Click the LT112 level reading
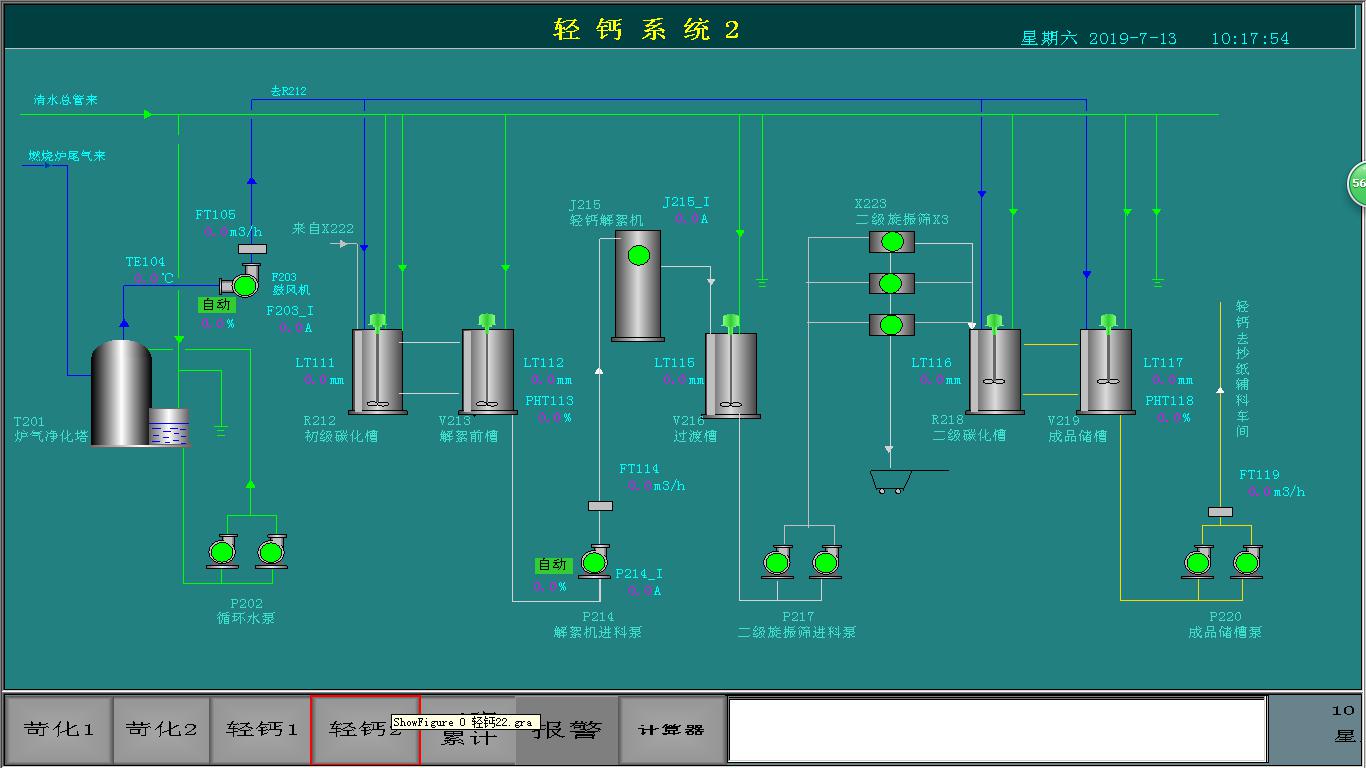The image size is (1366, 768). coord(551,380)
